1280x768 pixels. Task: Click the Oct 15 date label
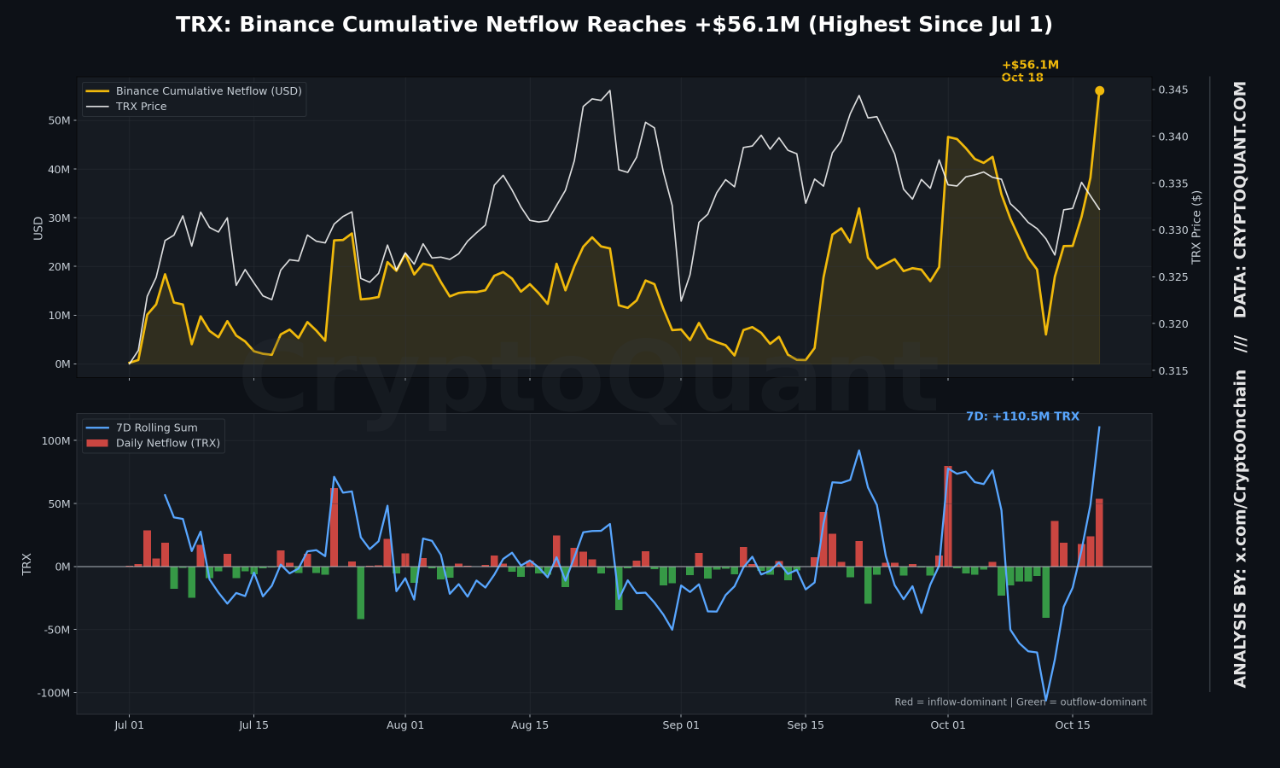[x=1072, y=726]
